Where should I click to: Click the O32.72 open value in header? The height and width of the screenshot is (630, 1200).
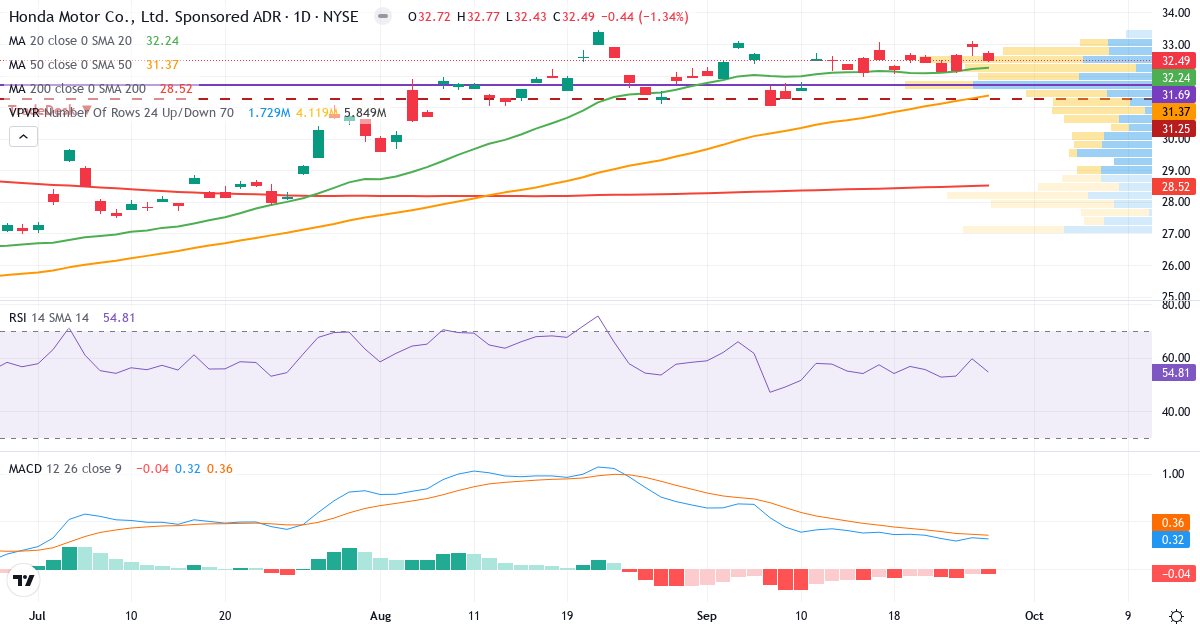(x=430, y=17)
